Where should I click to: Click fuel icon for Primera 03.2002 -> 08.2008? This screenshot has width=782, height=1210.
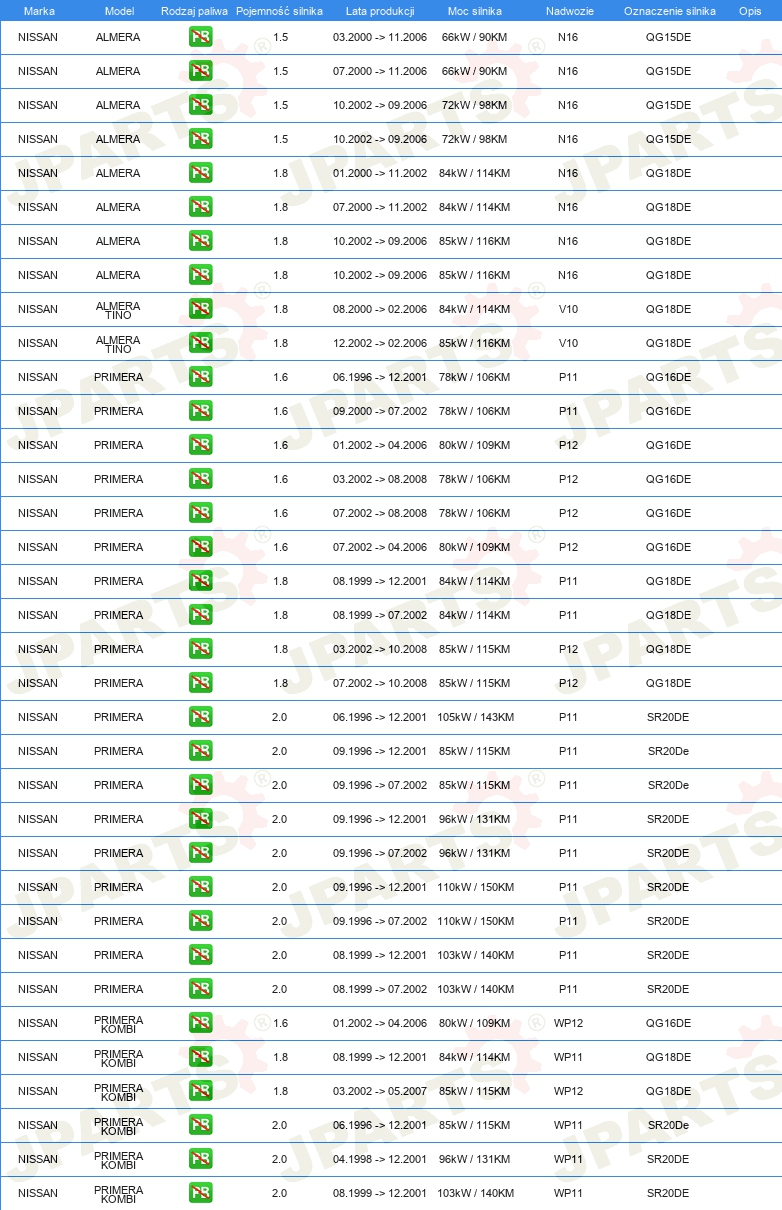pos(200,479)
